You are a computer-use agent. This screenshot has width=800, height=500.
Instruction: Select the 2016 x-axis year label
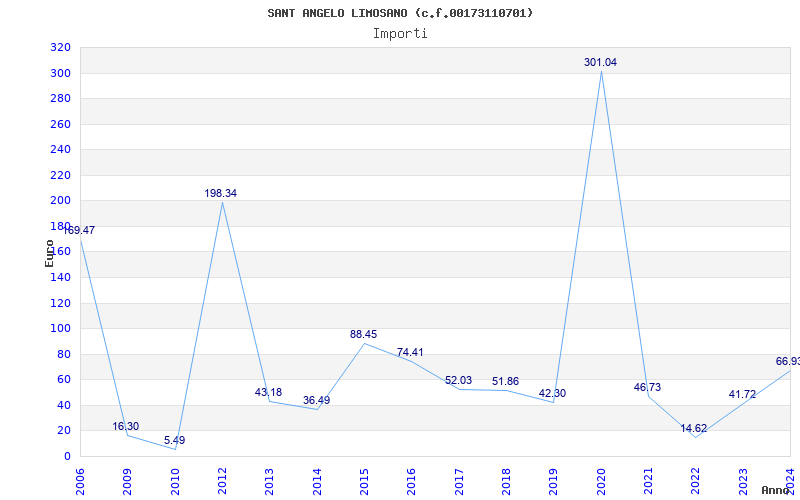[412, 482]
